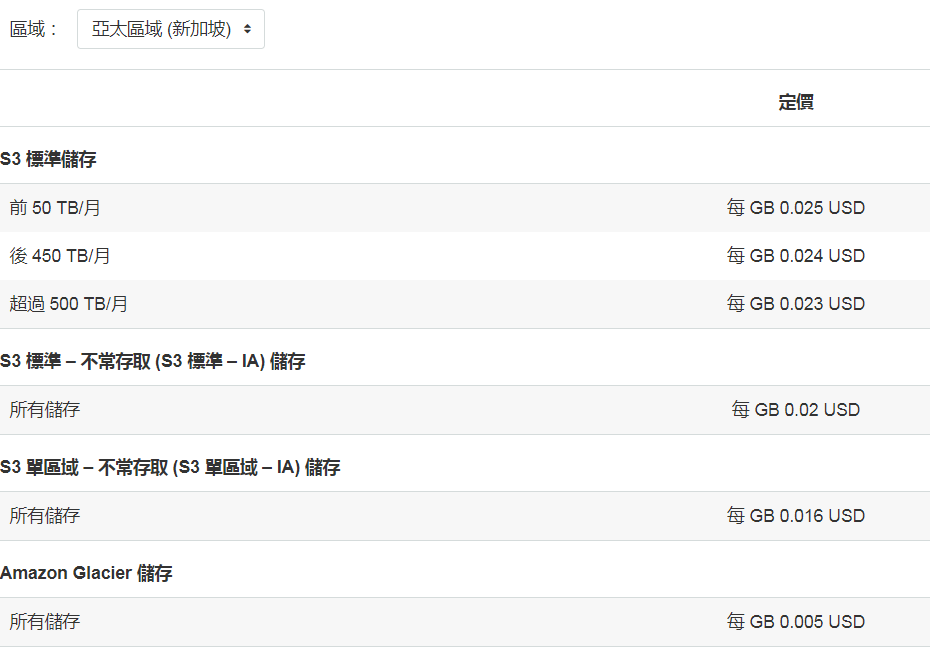Click 所有儲存 under S3 單區域 – IA
Viewport: 930px width, 664px height.
(x=44, y=516)
